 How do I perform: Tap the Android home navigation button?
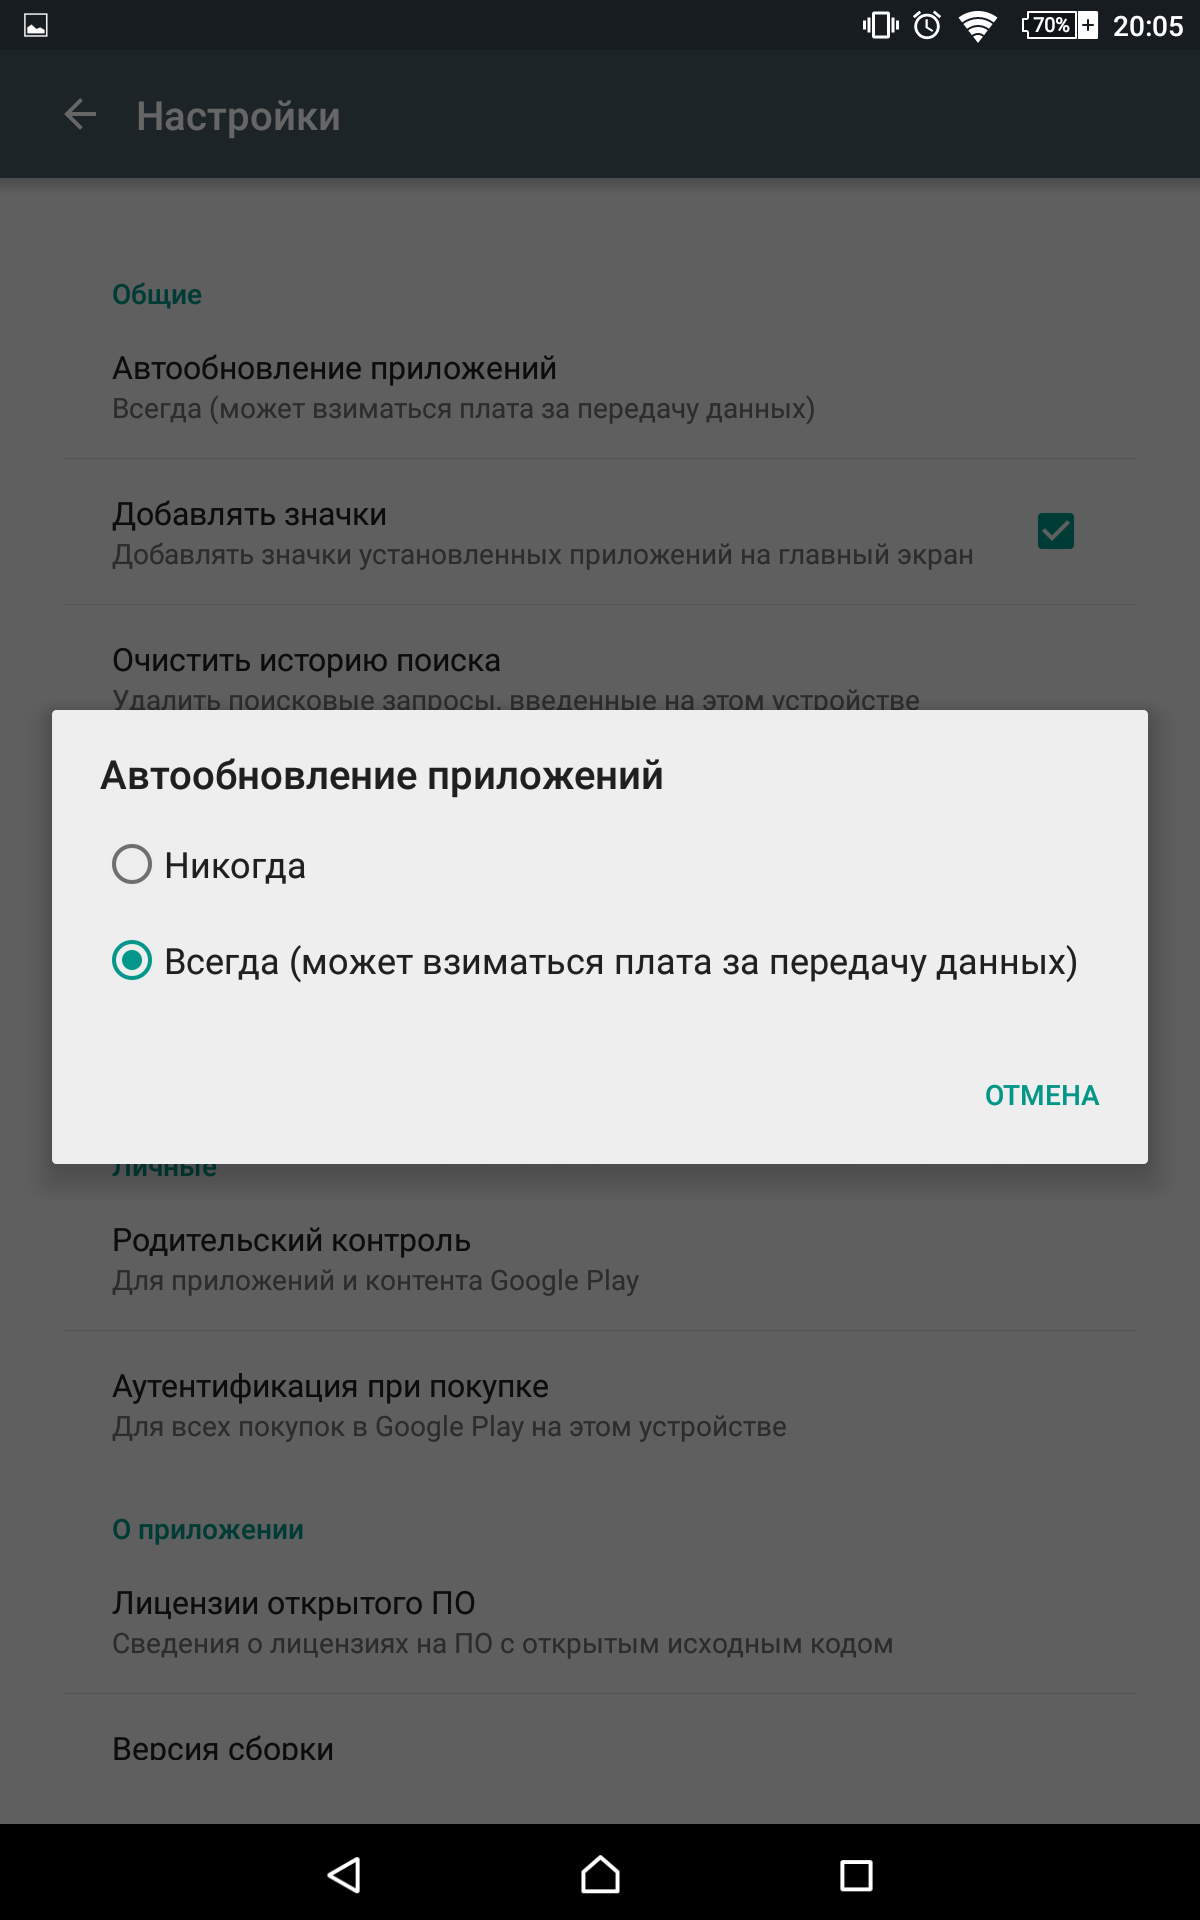(x=600, y=1874)
